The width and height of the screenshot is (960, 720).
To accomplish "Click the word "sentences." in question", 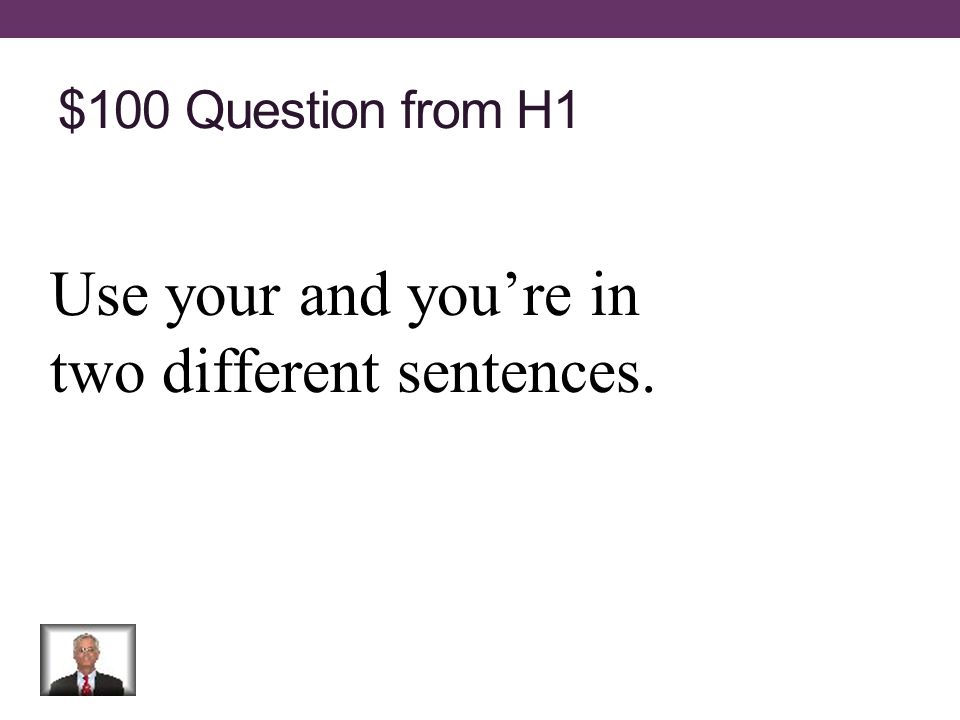I will pos(527,373).
